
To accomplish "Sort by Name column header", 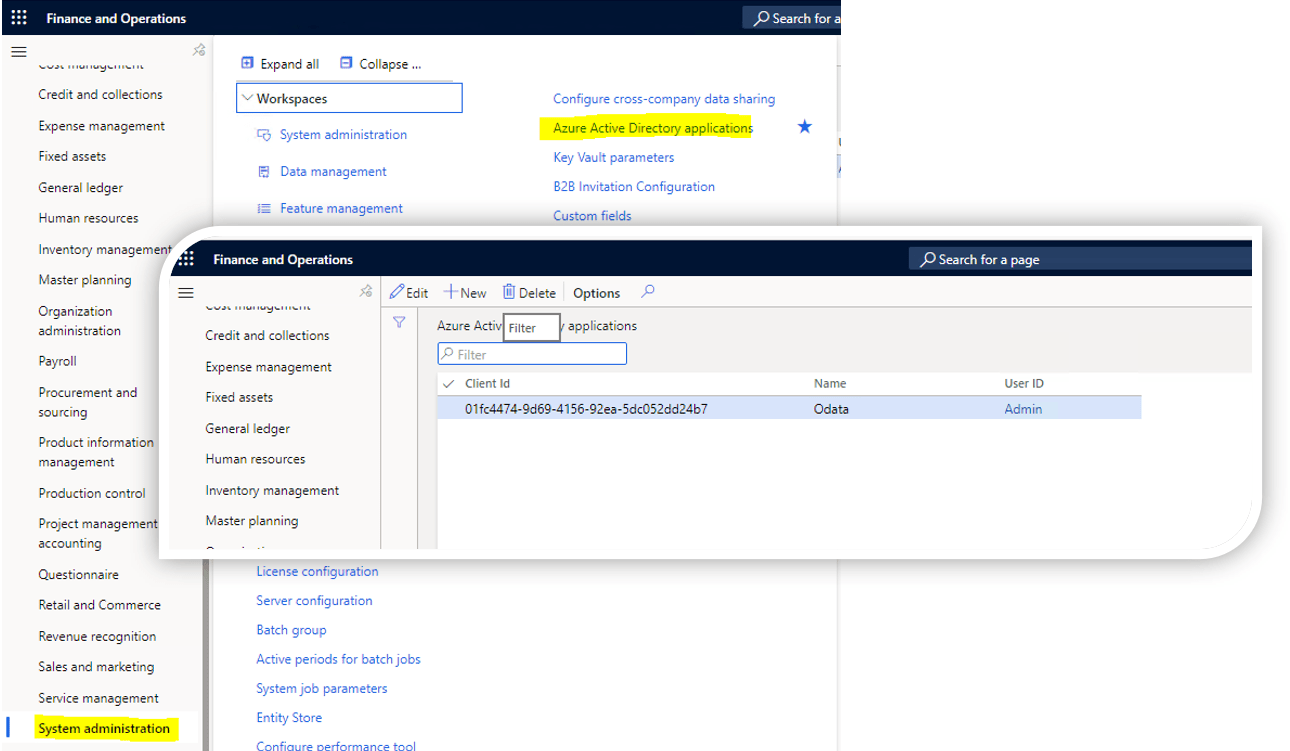I will (830, 383).
